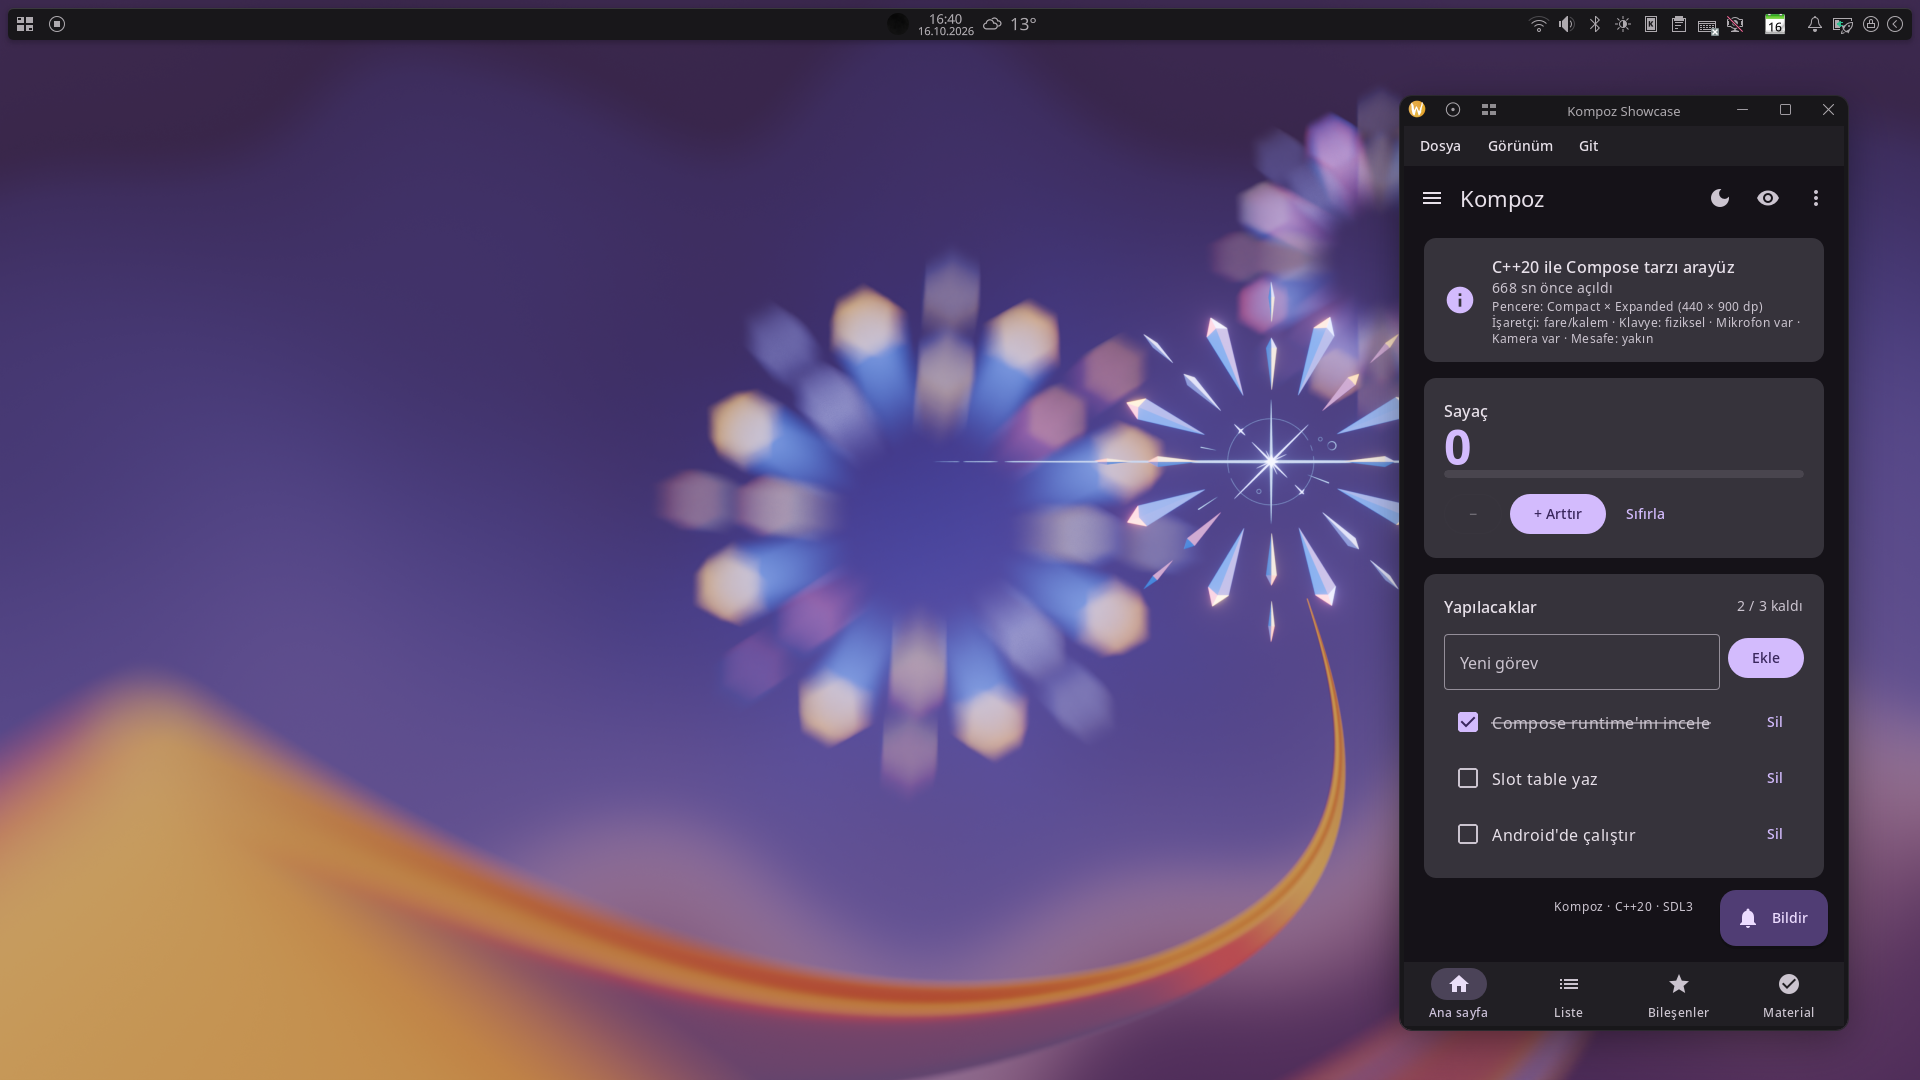Open the volume tray icon
The width and height of the screenshot is (1920, 1080).
1567,24
